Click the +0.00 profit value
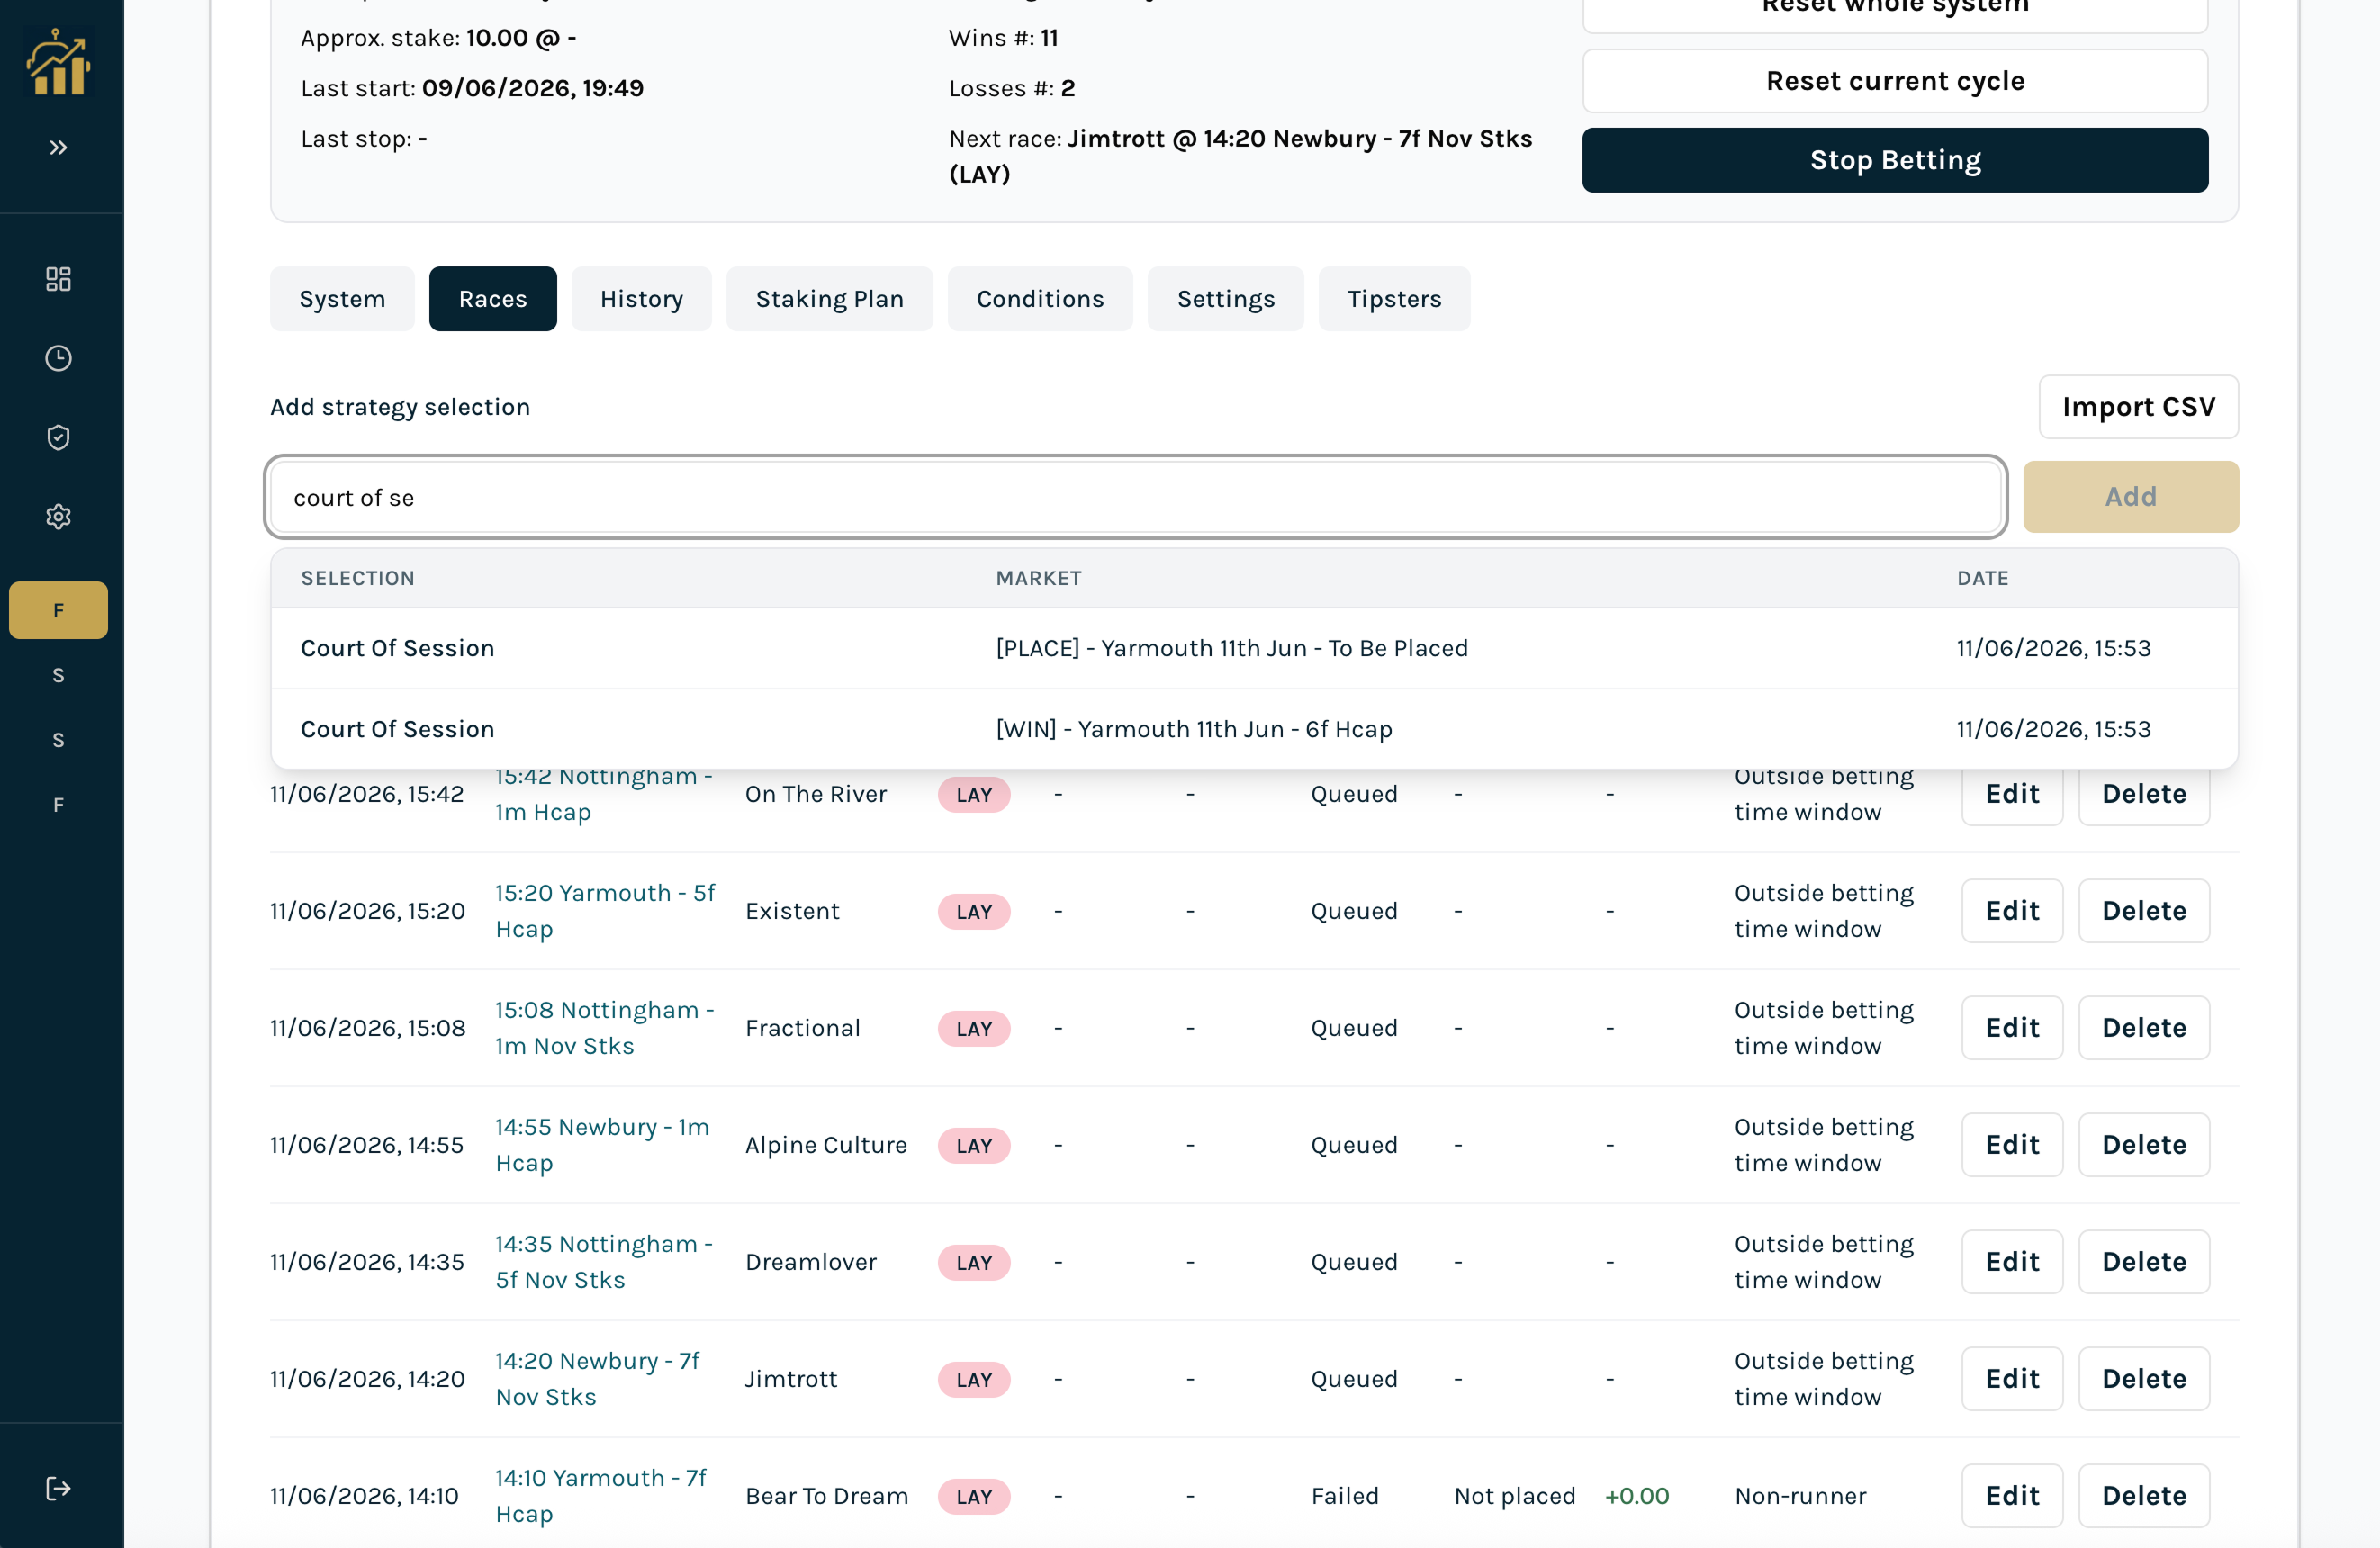This screenshot has width=2380, height=1548. [1637, 1496]
